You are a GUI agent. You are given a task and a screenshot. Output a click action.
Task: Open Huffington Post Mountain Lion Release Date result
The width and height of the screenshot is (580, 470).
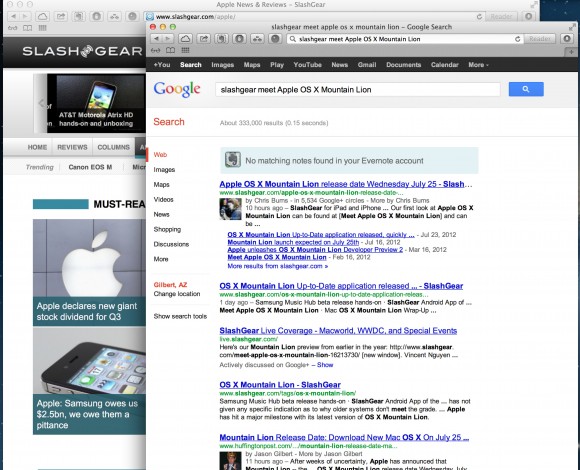click(344, 437)
